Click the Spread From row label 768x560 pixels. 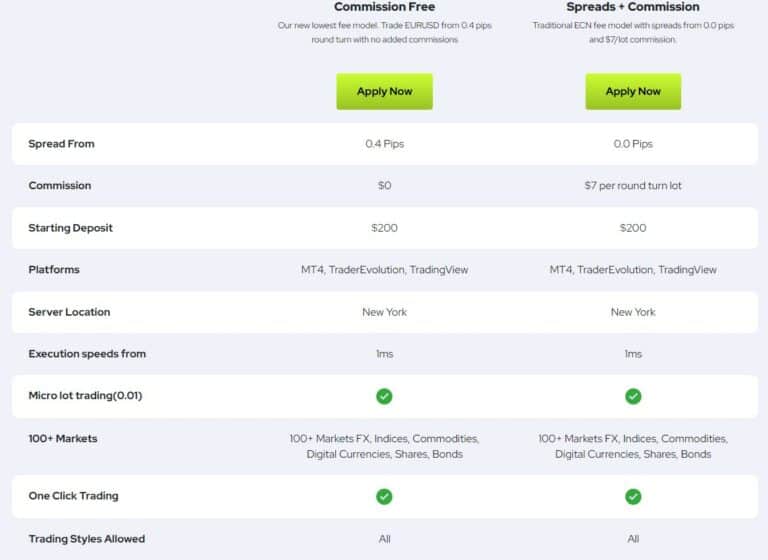coord(61,144)
